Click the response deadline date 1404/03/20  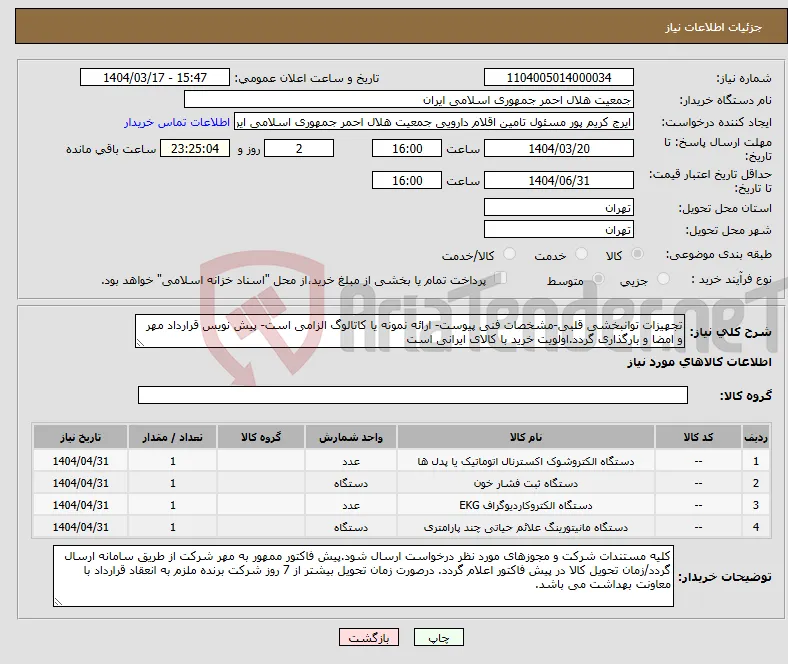[558, 148]
